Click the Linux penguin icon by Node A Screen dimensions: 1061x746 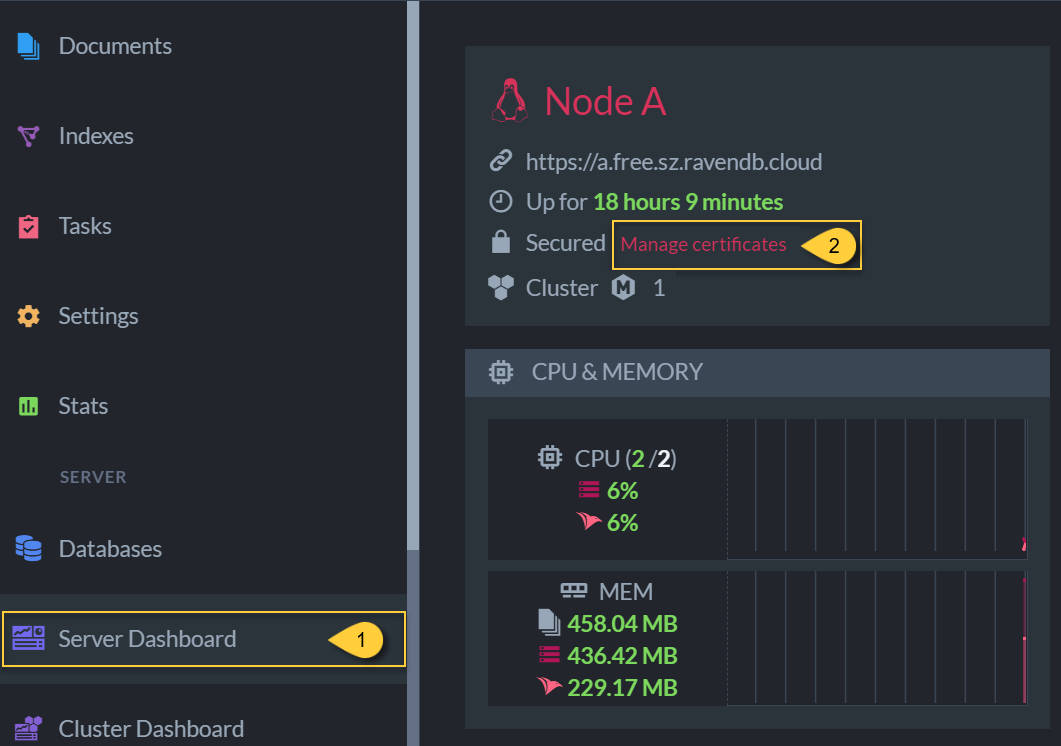(x=510, y=101)
